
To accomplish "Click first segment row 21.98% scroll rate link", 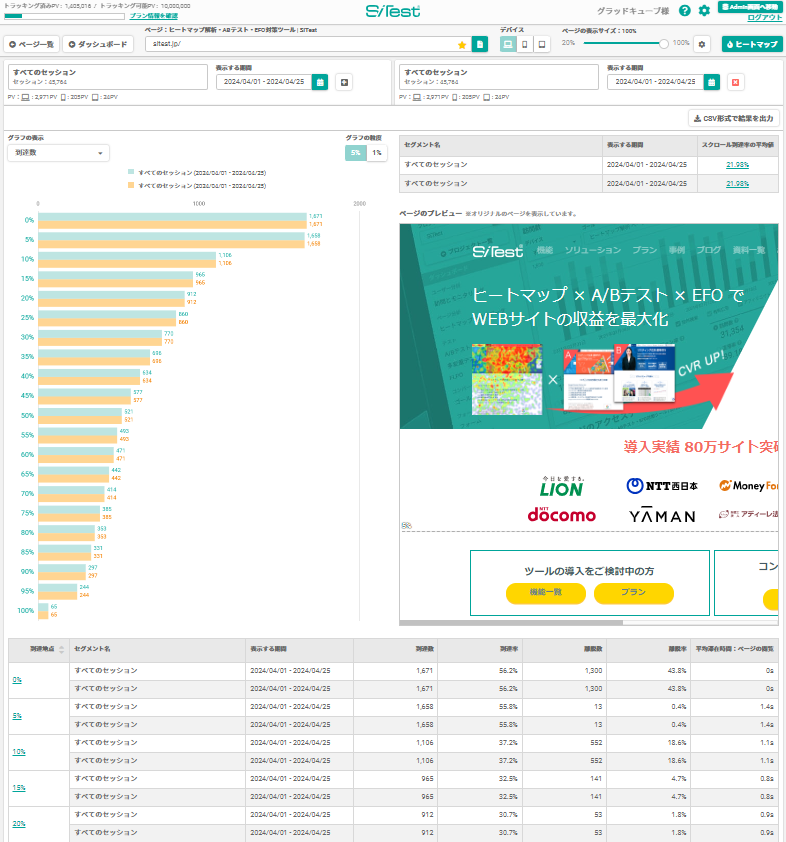I will (737, 165).
